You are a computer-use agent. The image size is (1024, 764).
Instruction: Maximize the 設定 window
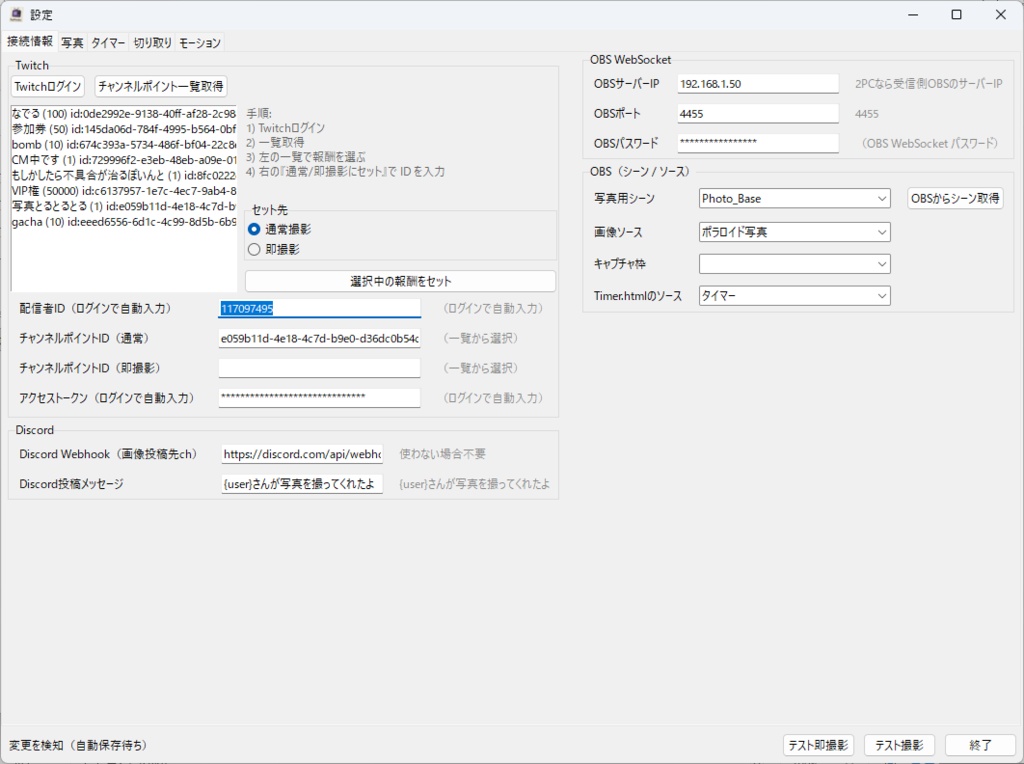[x=956, y=14]
